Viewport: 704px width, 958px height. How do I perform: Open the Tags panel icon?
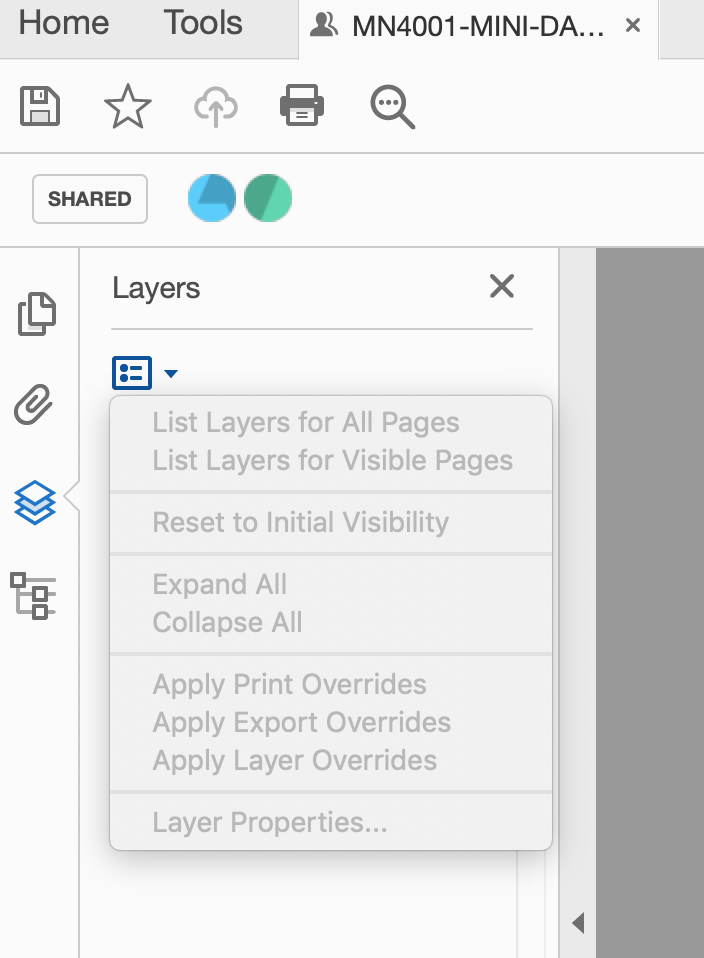[x=36, y=595]
